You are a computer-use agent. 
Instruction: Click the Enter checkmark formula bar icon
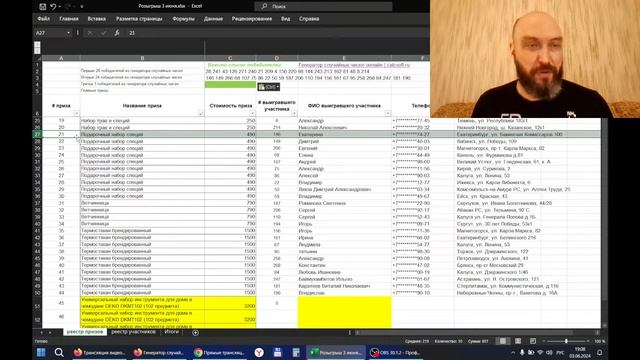tap(103, 33)
